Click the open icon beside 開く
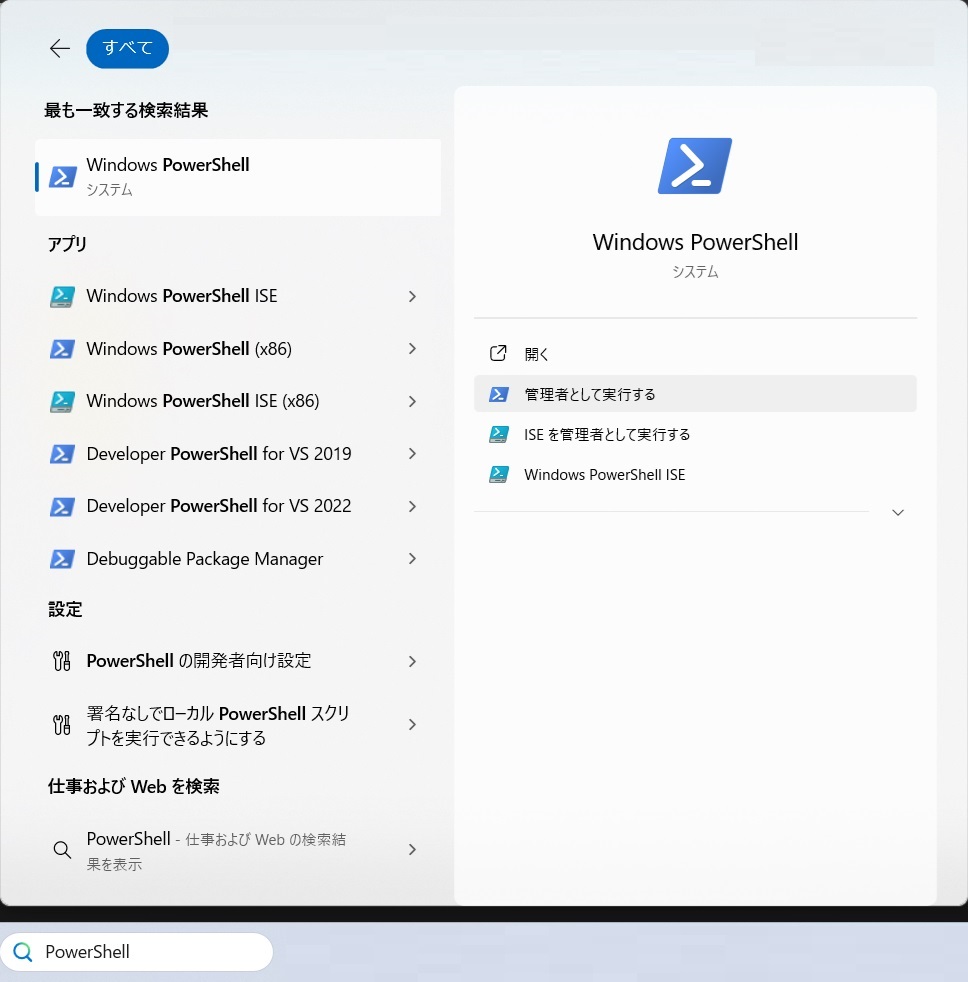 (x=498, y=353)
